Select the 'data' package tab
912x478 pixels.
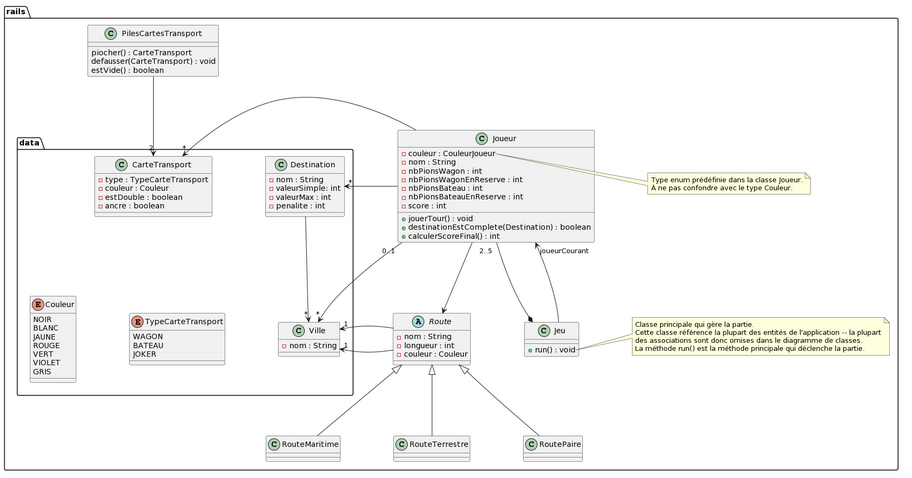[32, 144]
